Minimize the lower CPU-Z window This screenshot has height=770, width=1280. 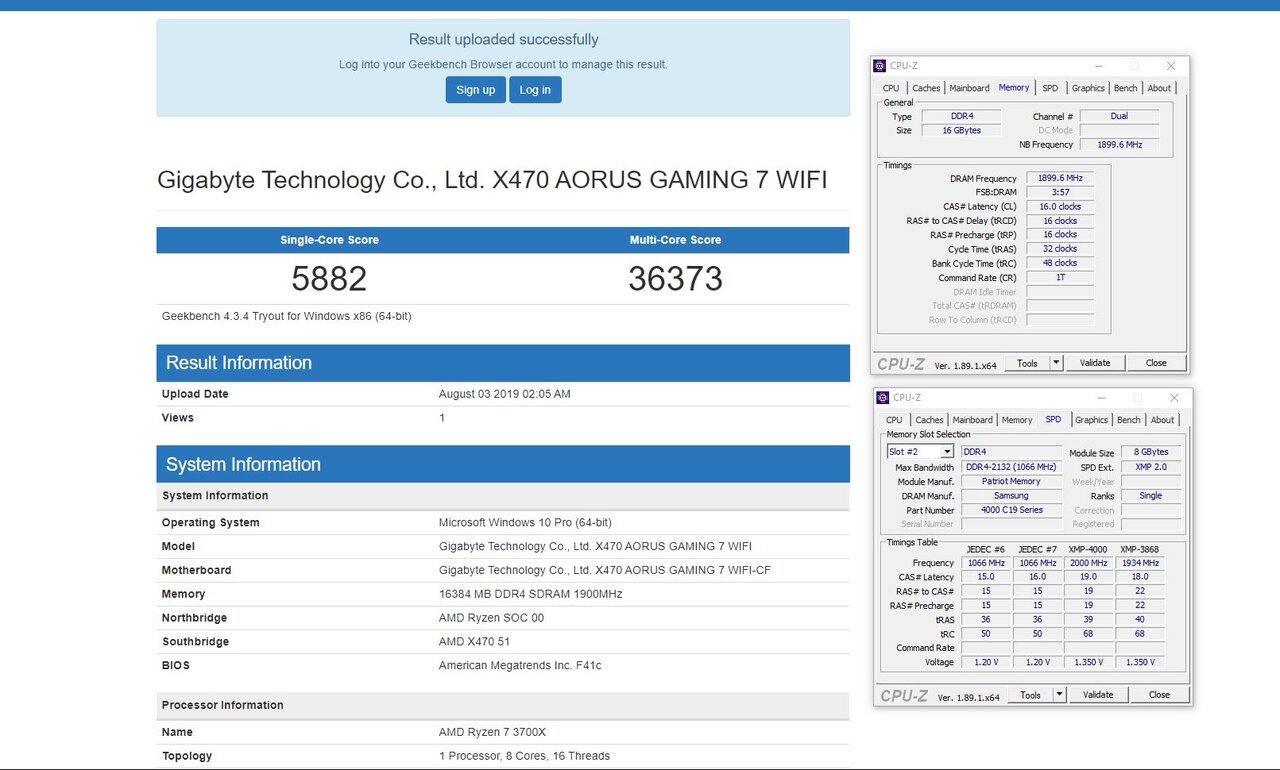click(x=1102, y=397)
